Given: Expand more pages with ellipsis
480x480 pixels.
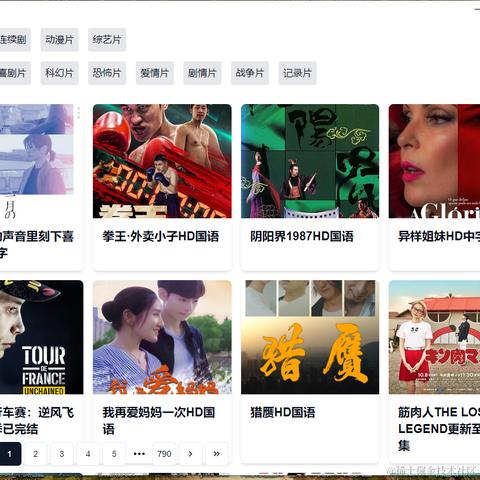Looking at the screenshot, I should (x=139, y=454).
